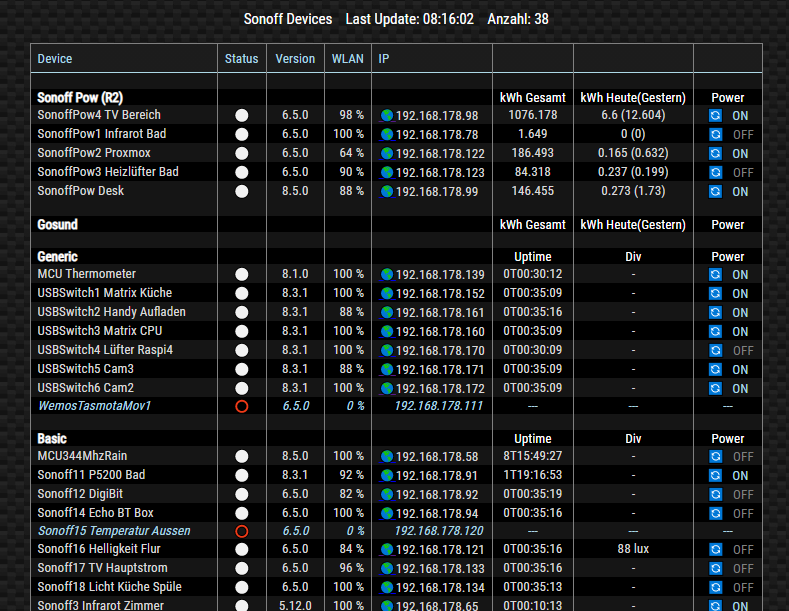Viewport: 789px width, 611px height.
Task: Click refresh icon for SonoffPow4 TV Bereich
Action: [716, 116]
